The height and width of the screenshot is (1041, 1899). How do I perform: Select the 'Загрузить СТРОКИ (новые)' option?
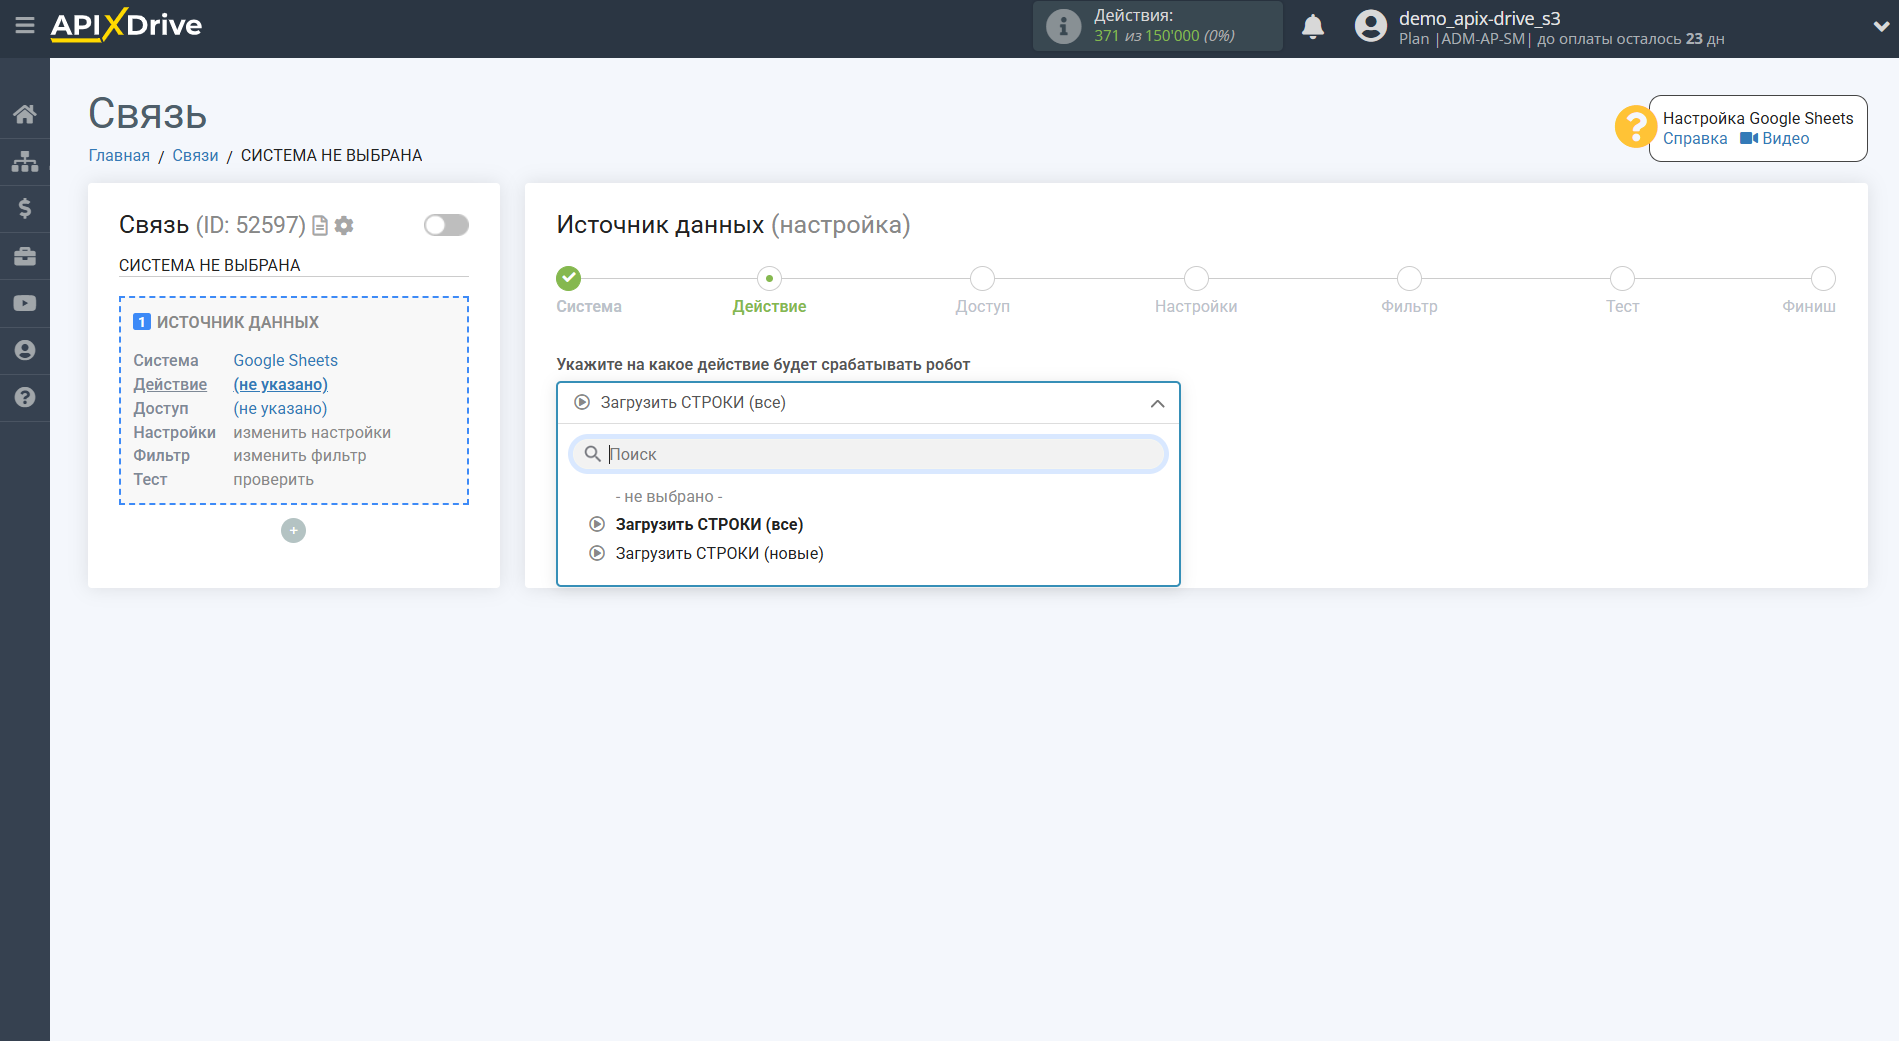719,553
